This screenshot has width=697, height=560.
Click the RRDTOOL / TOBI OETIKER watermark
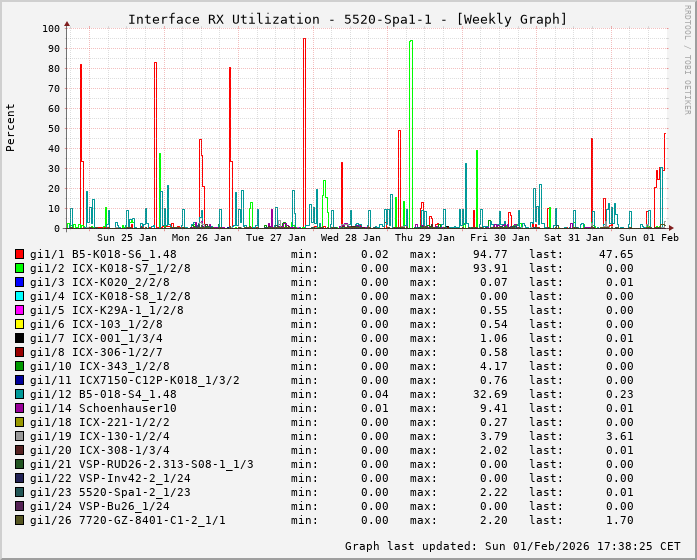687,58
